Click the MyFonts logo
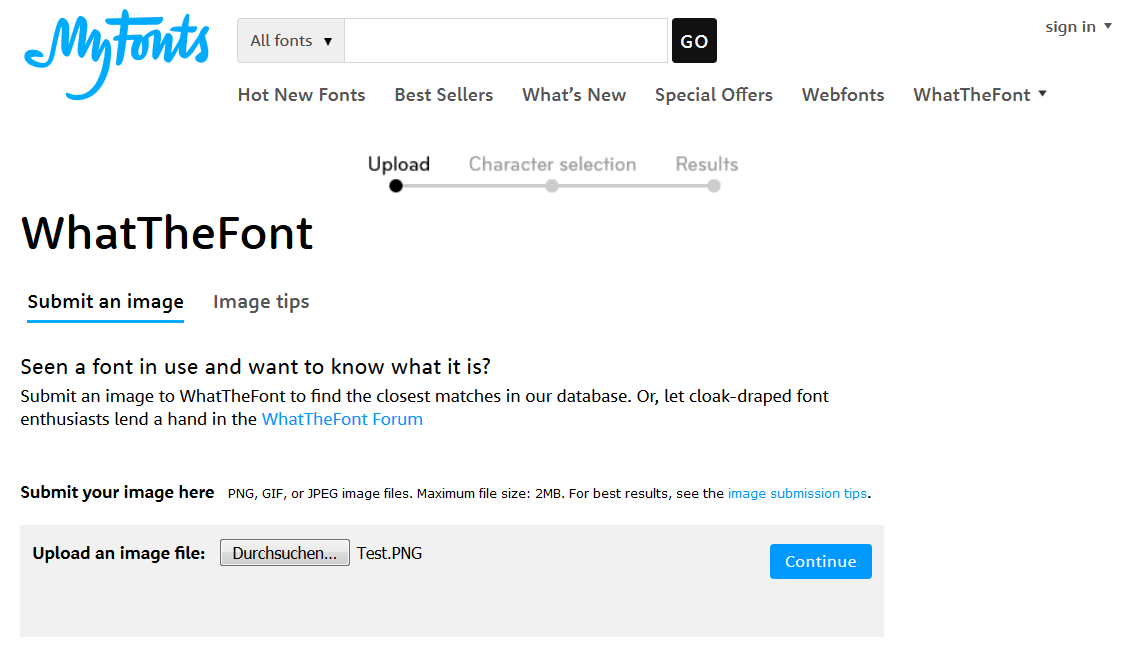1142x656 pixels. [x=117, y=54]
